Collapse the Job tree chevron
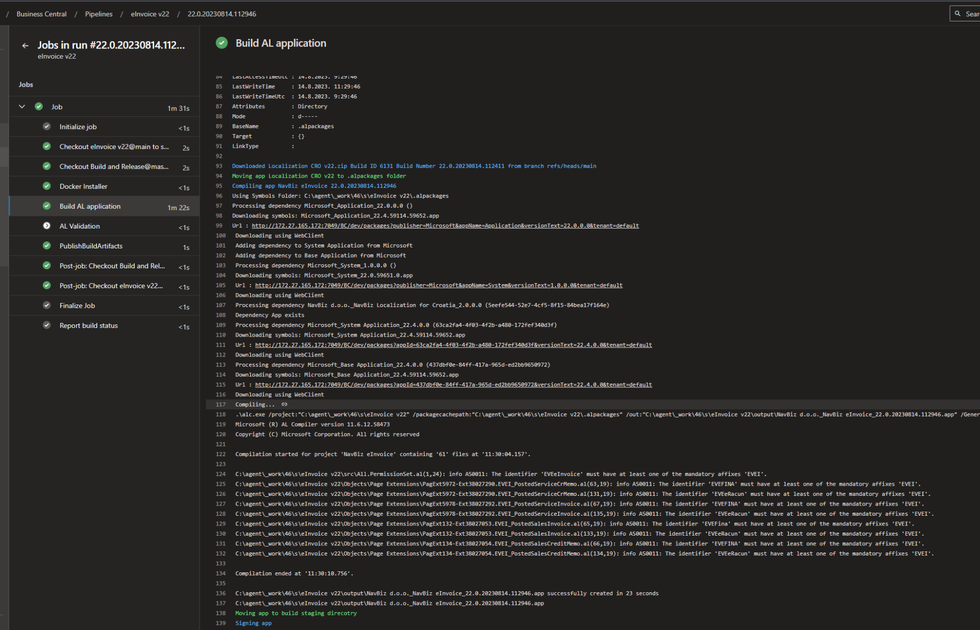 [22, 107]
